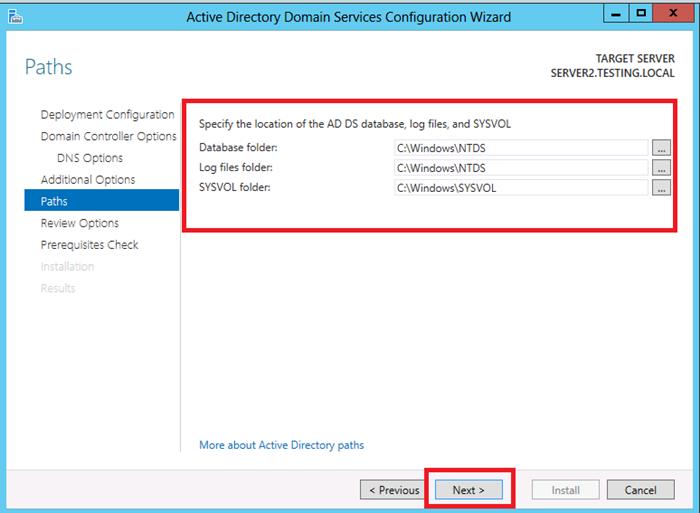Screen dimensions: 700x513
Task: Maximize the wizard window
Action: pos(641,13)
